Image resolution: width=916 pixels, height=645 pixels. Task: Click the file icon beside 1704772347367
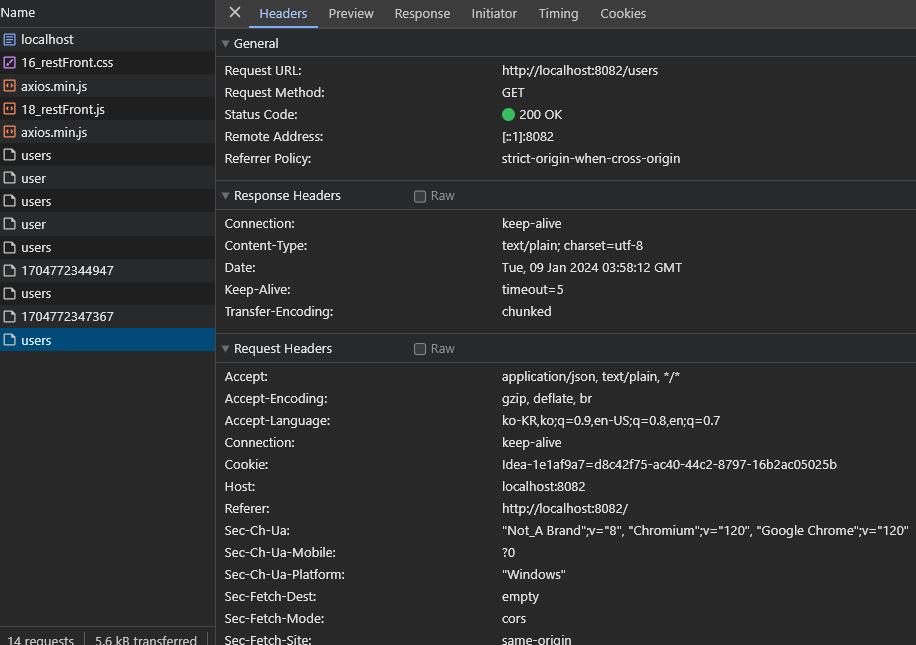pos(9,317)
